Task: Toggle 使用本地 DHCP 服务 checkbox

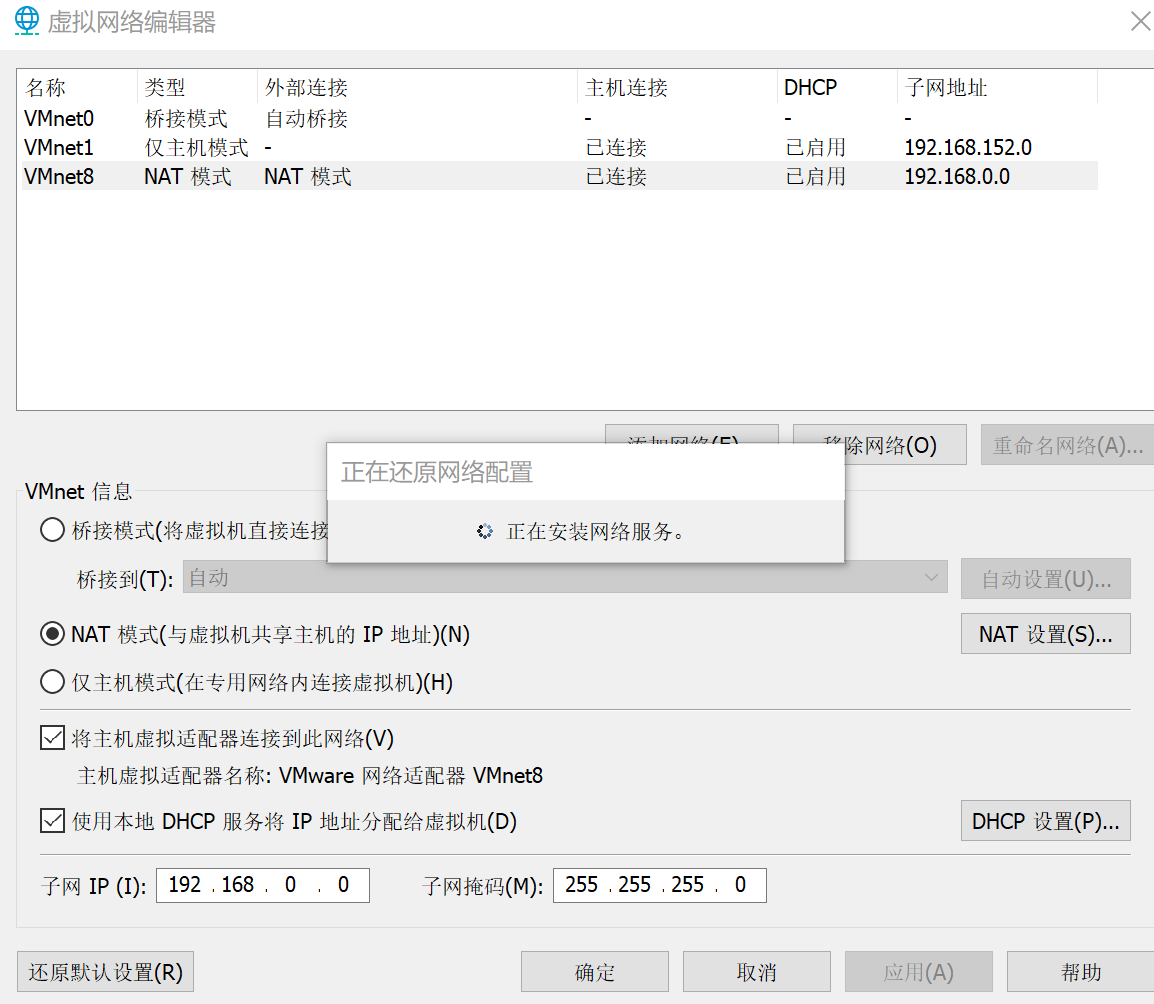Action: pos(52,821)
